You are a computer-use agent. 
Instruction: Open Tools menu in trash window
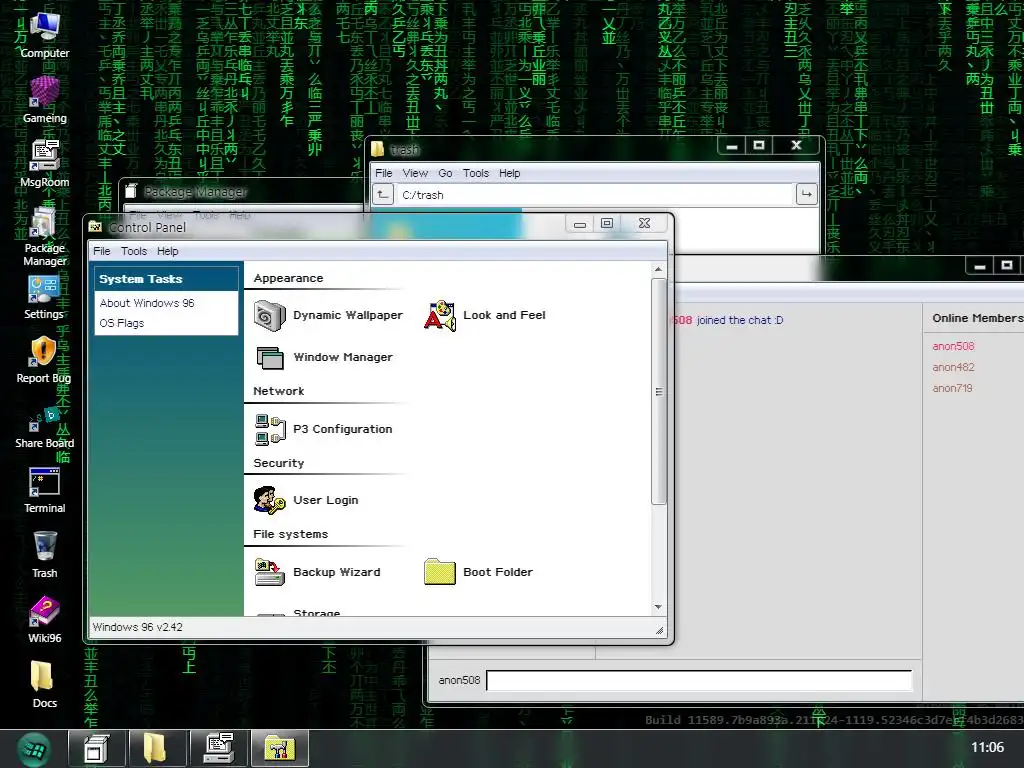point(476,173)
